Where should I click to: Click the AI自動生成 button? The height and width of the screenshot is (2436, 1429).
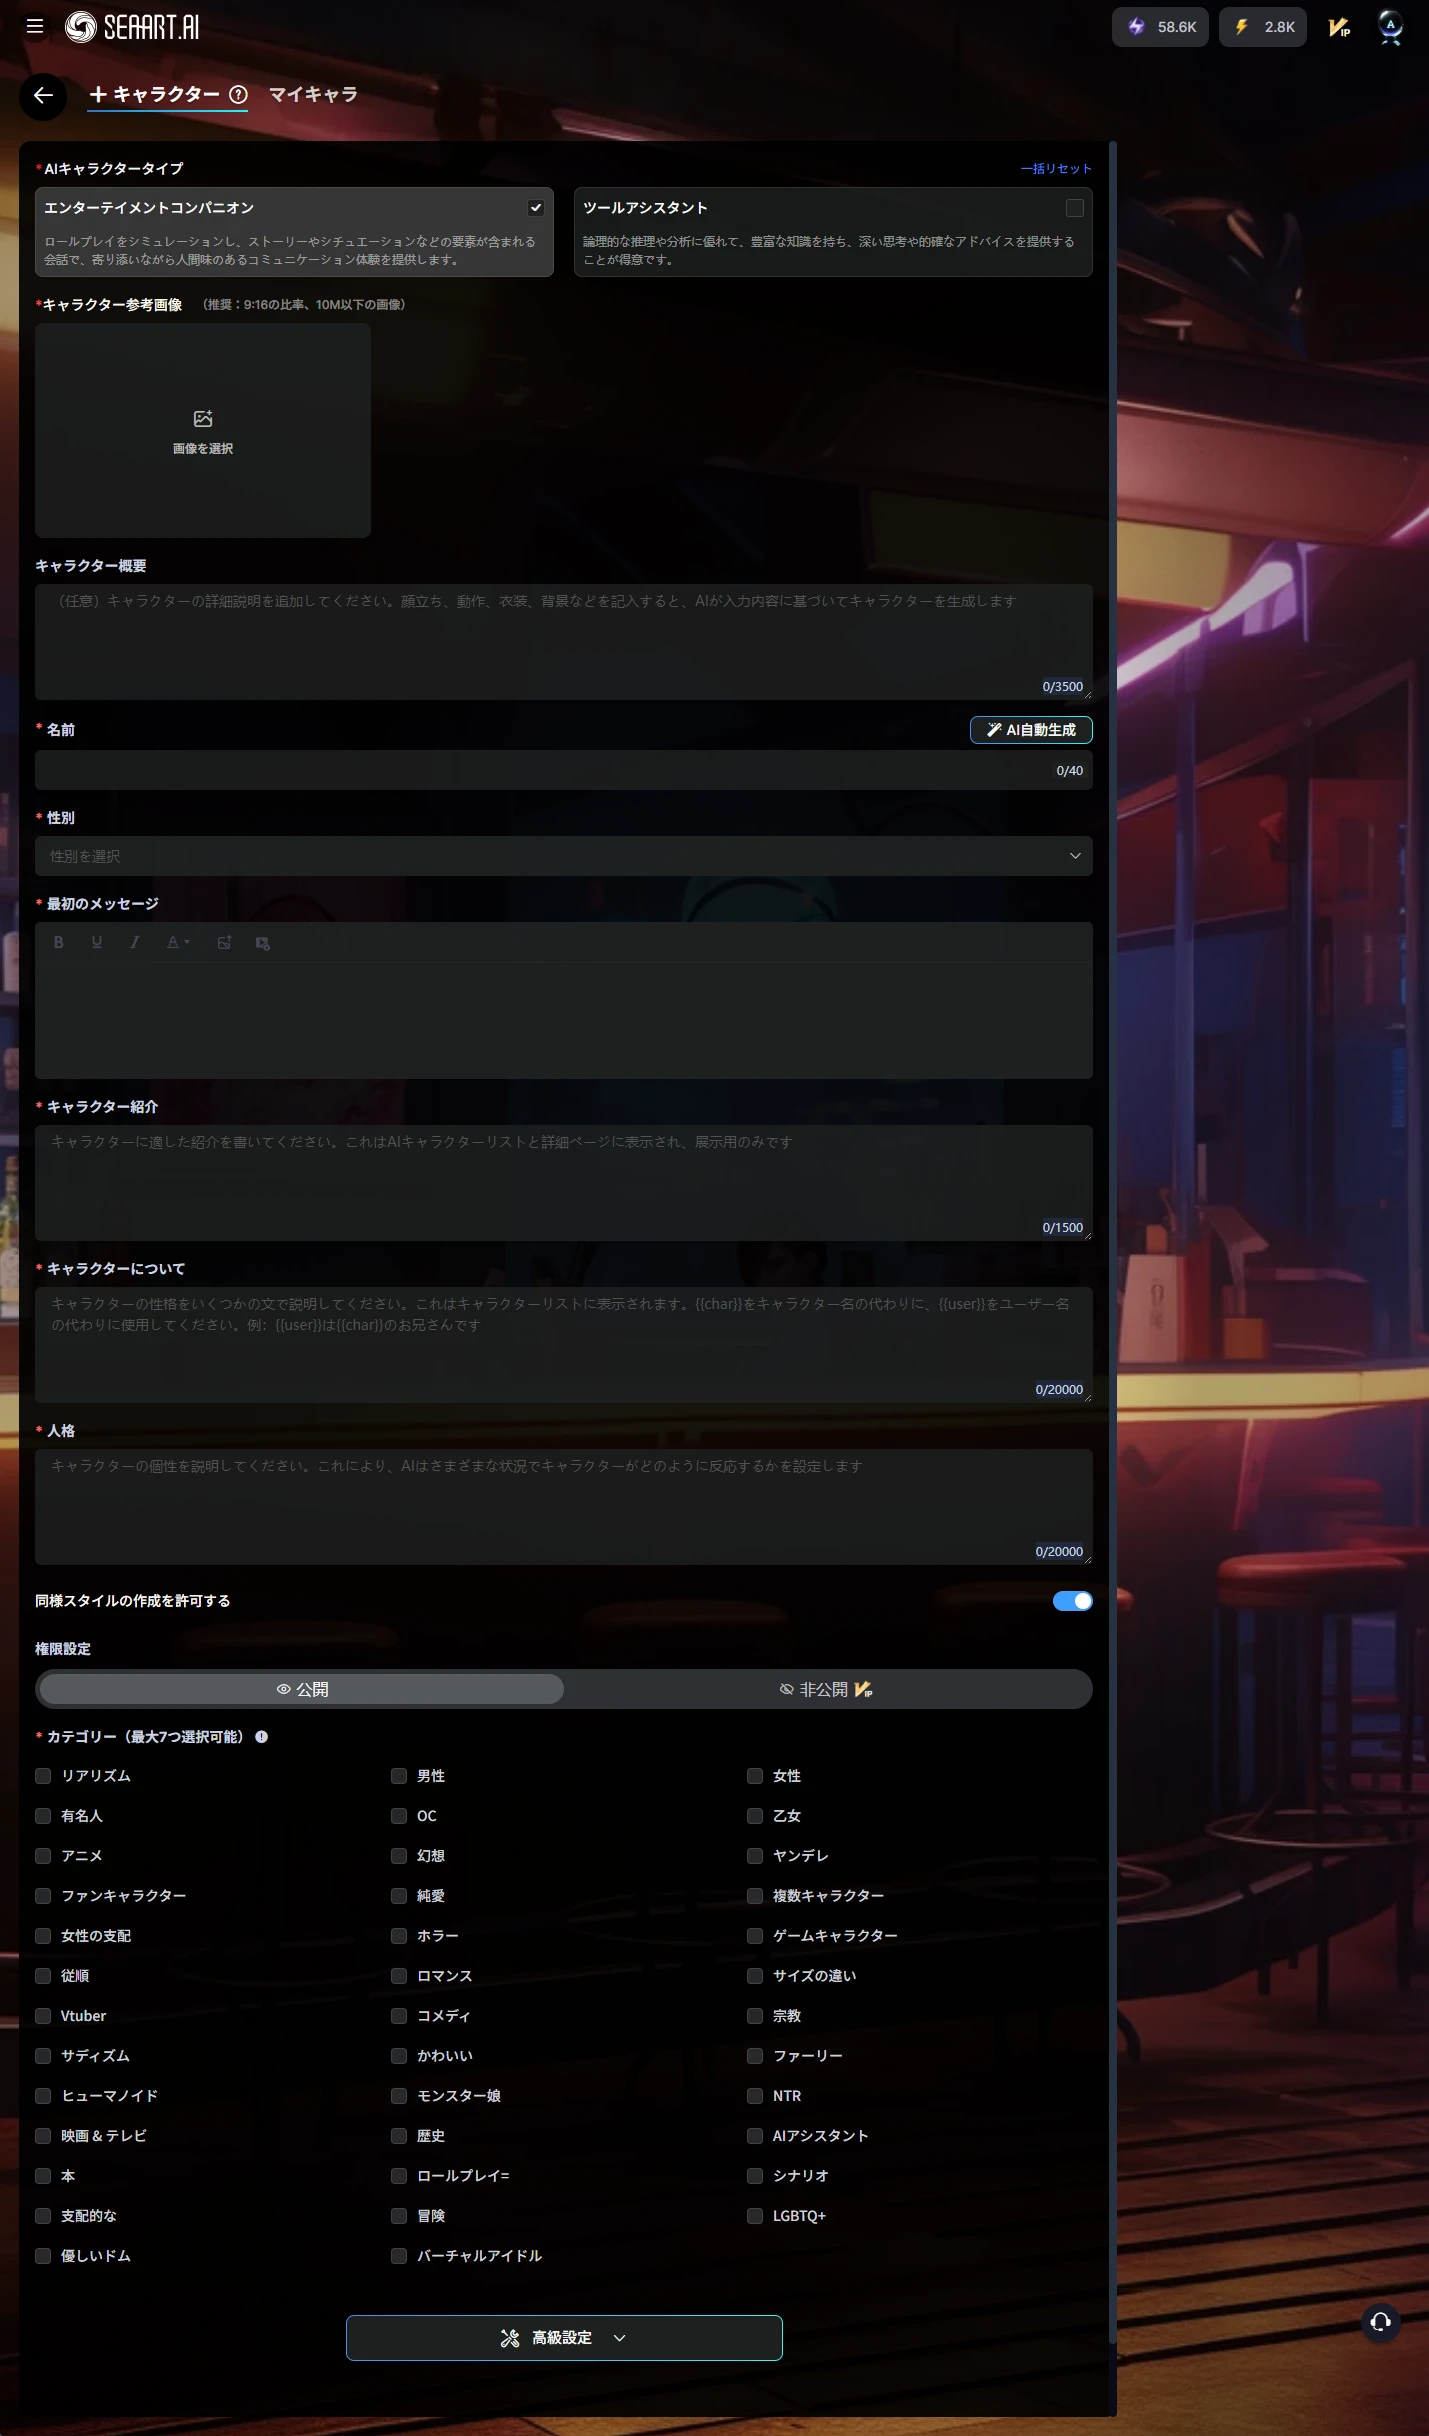pyautogui.click(x=1031, y=730)
